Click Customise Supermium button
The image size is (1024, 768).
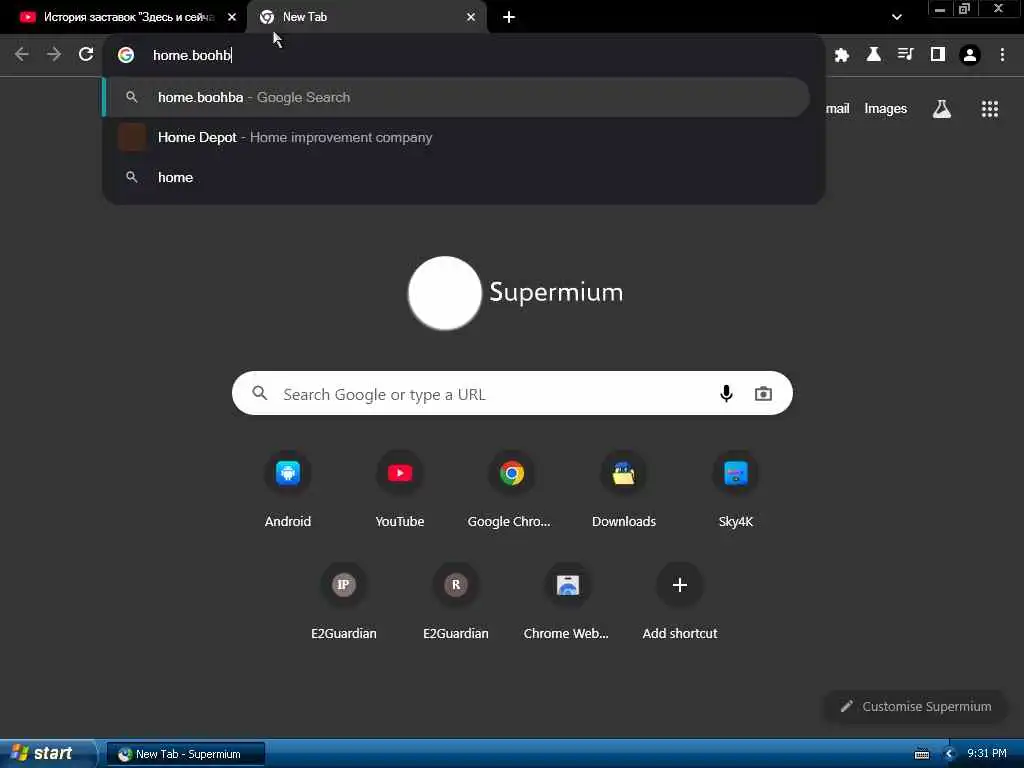916,706
